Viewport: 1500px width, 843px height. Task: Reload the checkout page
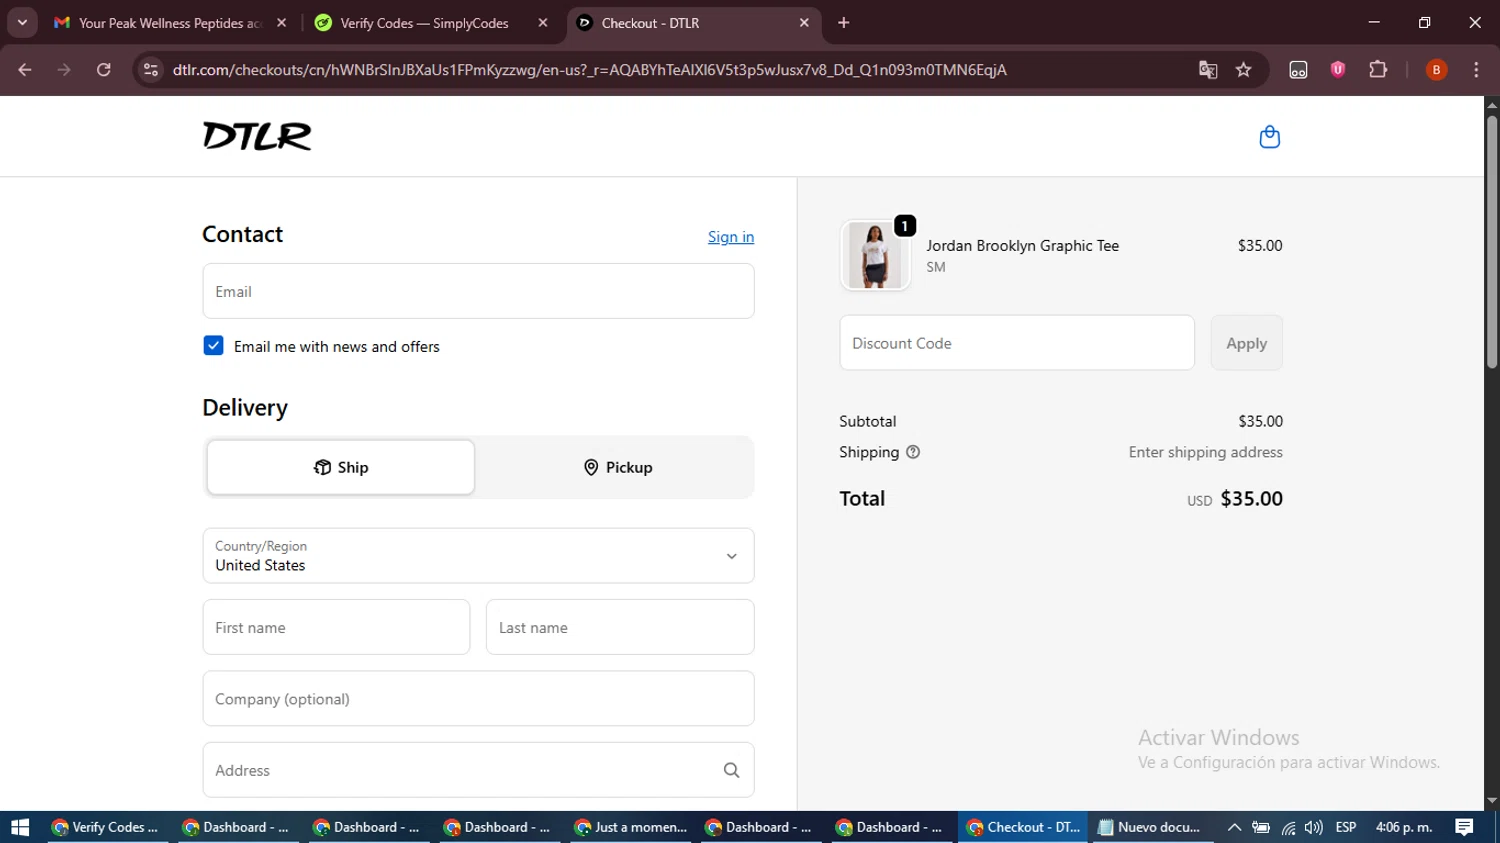103,70
